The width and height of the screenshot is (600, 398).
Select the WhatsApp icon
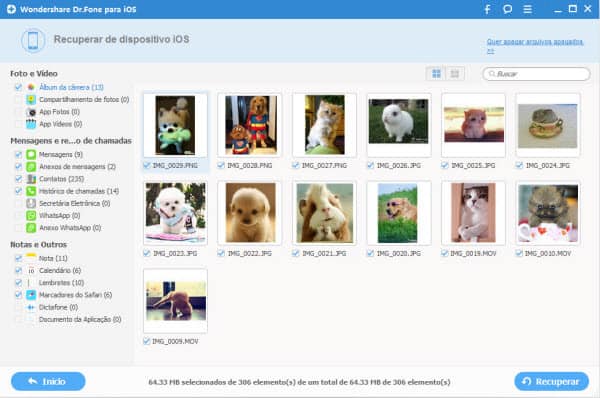pos(31,215)
